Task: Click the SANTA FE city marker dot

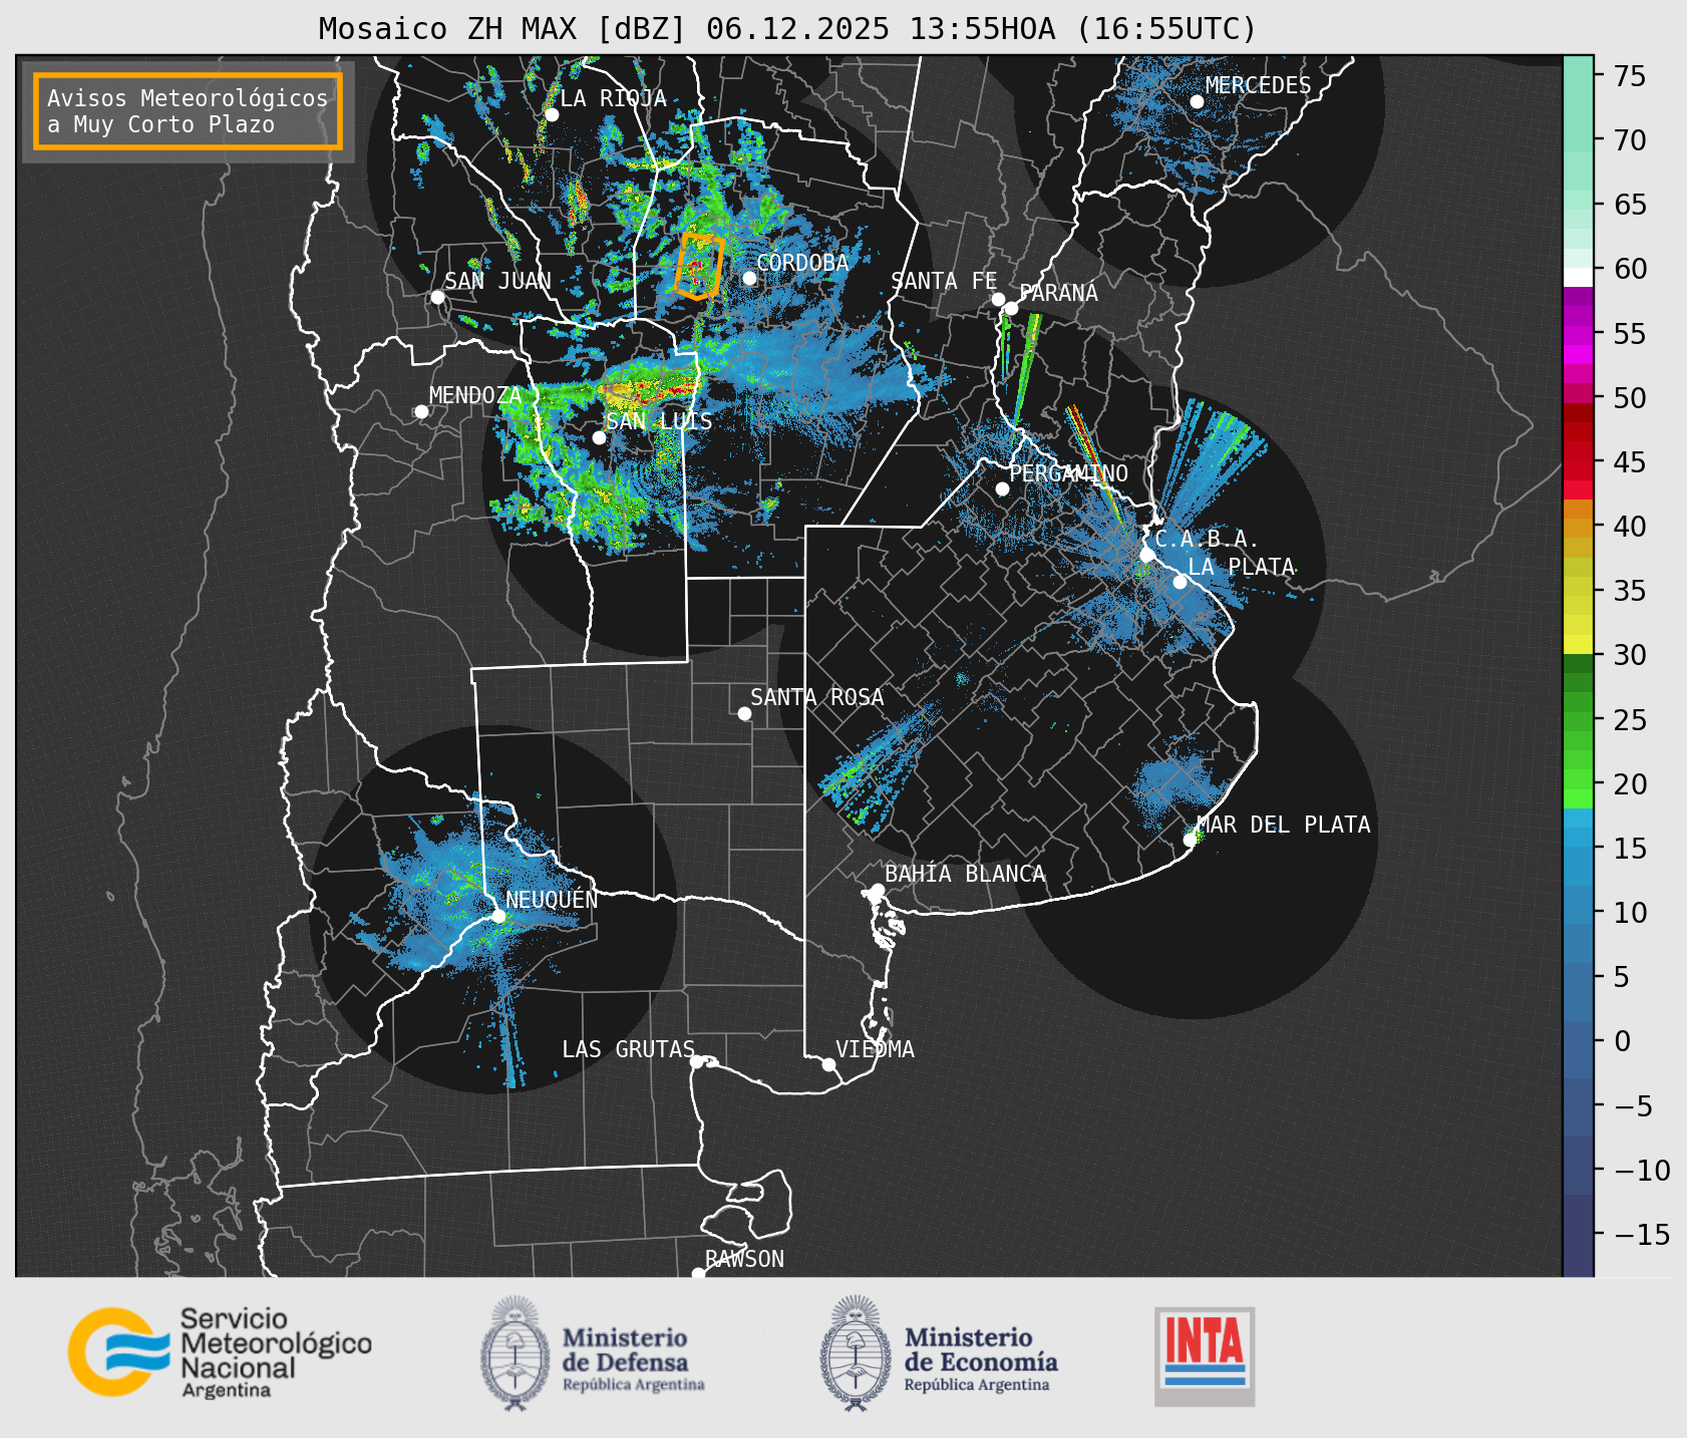Action: point(998,299)
